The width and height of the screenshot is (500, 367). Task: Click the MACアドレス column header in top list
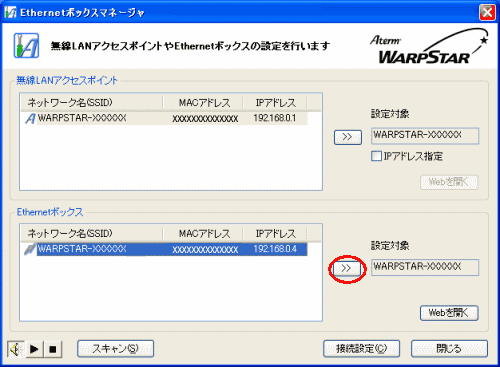pyautogui.click(x=203, y=103)
